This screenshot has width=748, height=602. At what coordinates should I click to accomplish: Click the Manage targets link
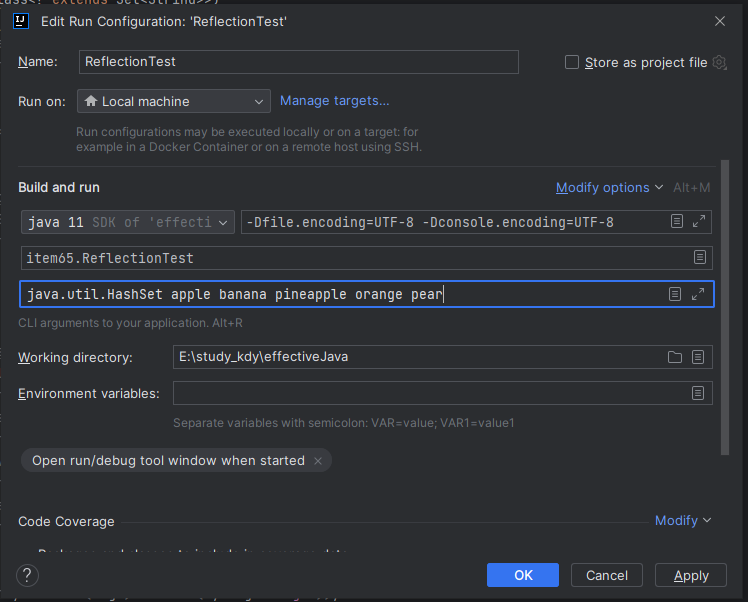[x=334, y=101]
